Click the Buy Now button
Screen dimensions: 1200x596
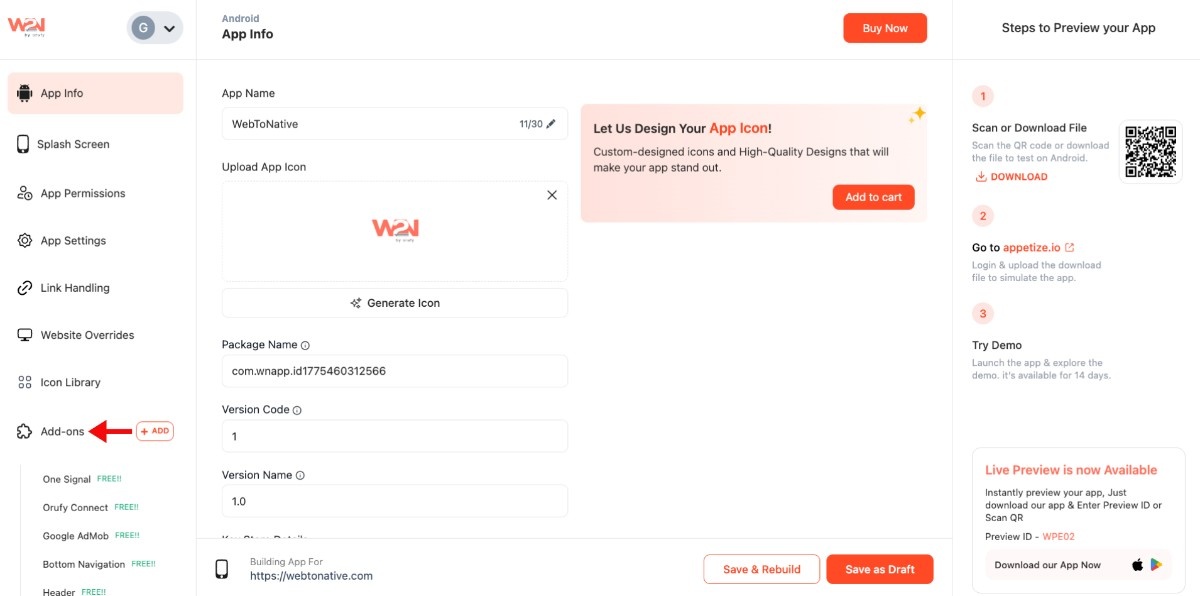(x=885, y=28)
